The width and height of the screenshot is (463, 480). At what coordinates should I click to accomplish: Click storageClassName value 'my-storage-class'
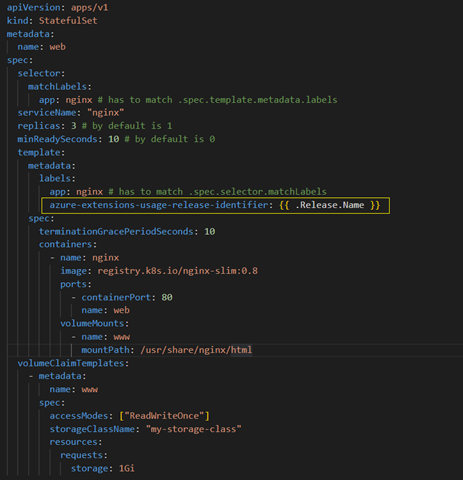click(193, 429)
